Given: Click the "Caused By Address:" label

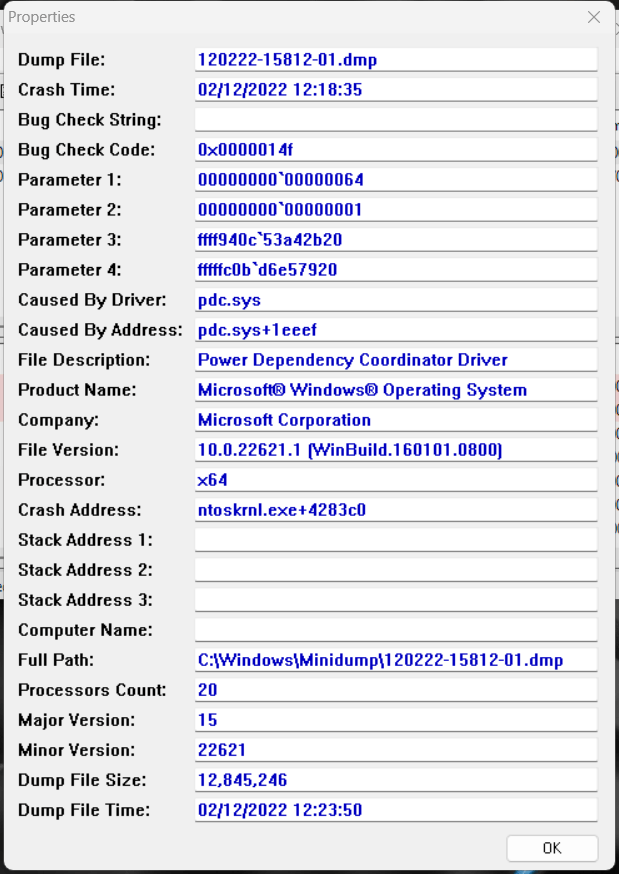Looking at the screenshot, I should coord(100,330).
